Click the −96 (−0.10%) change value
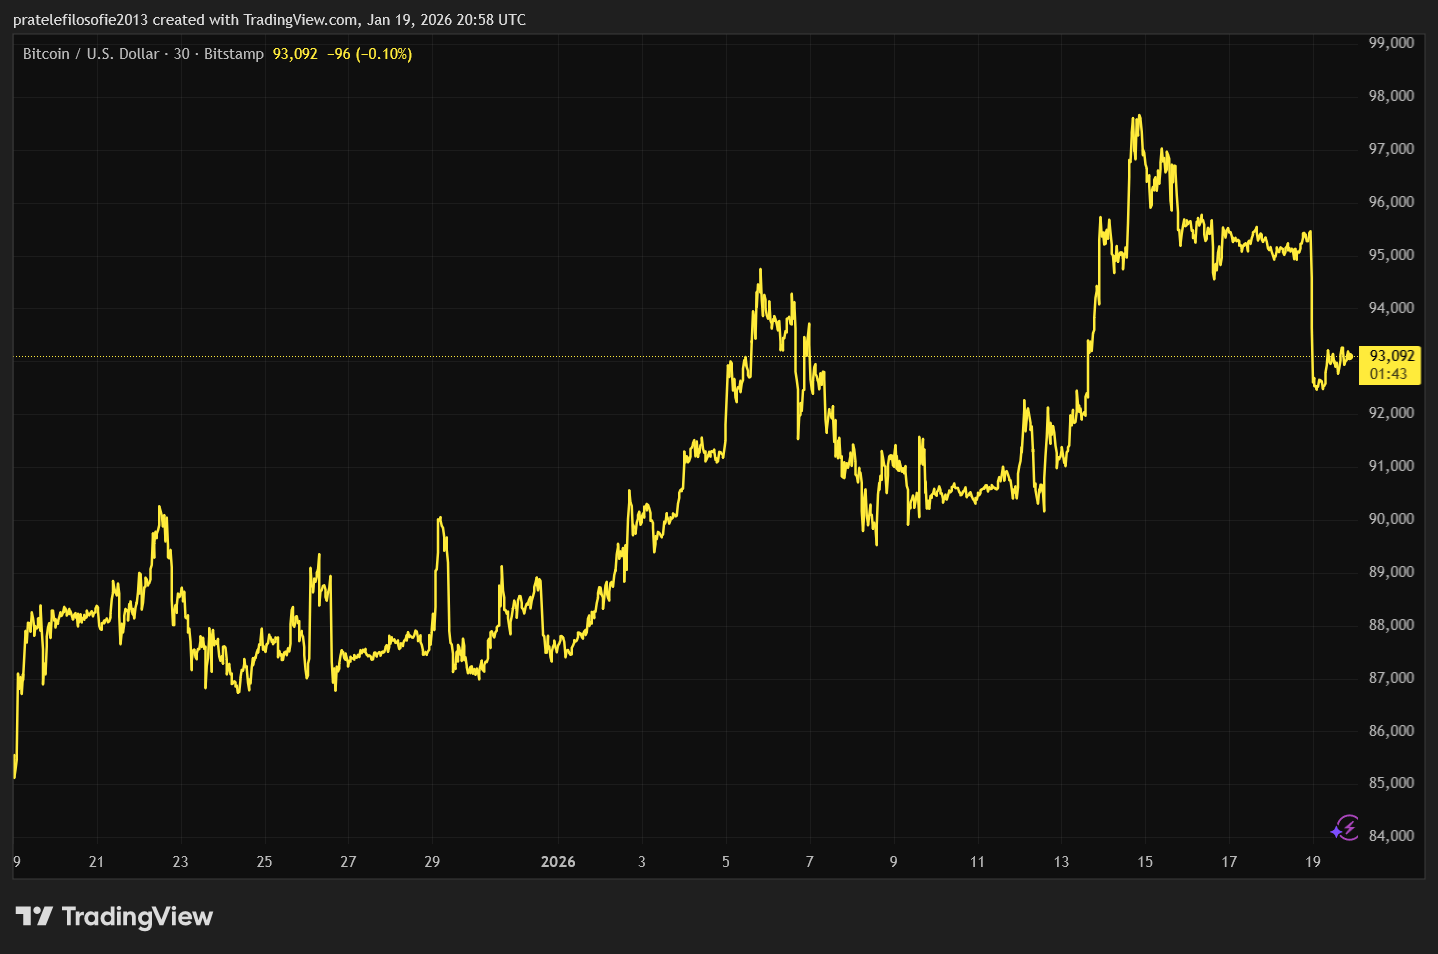Screen dimensions: 1438x954 tap(370, 54)
